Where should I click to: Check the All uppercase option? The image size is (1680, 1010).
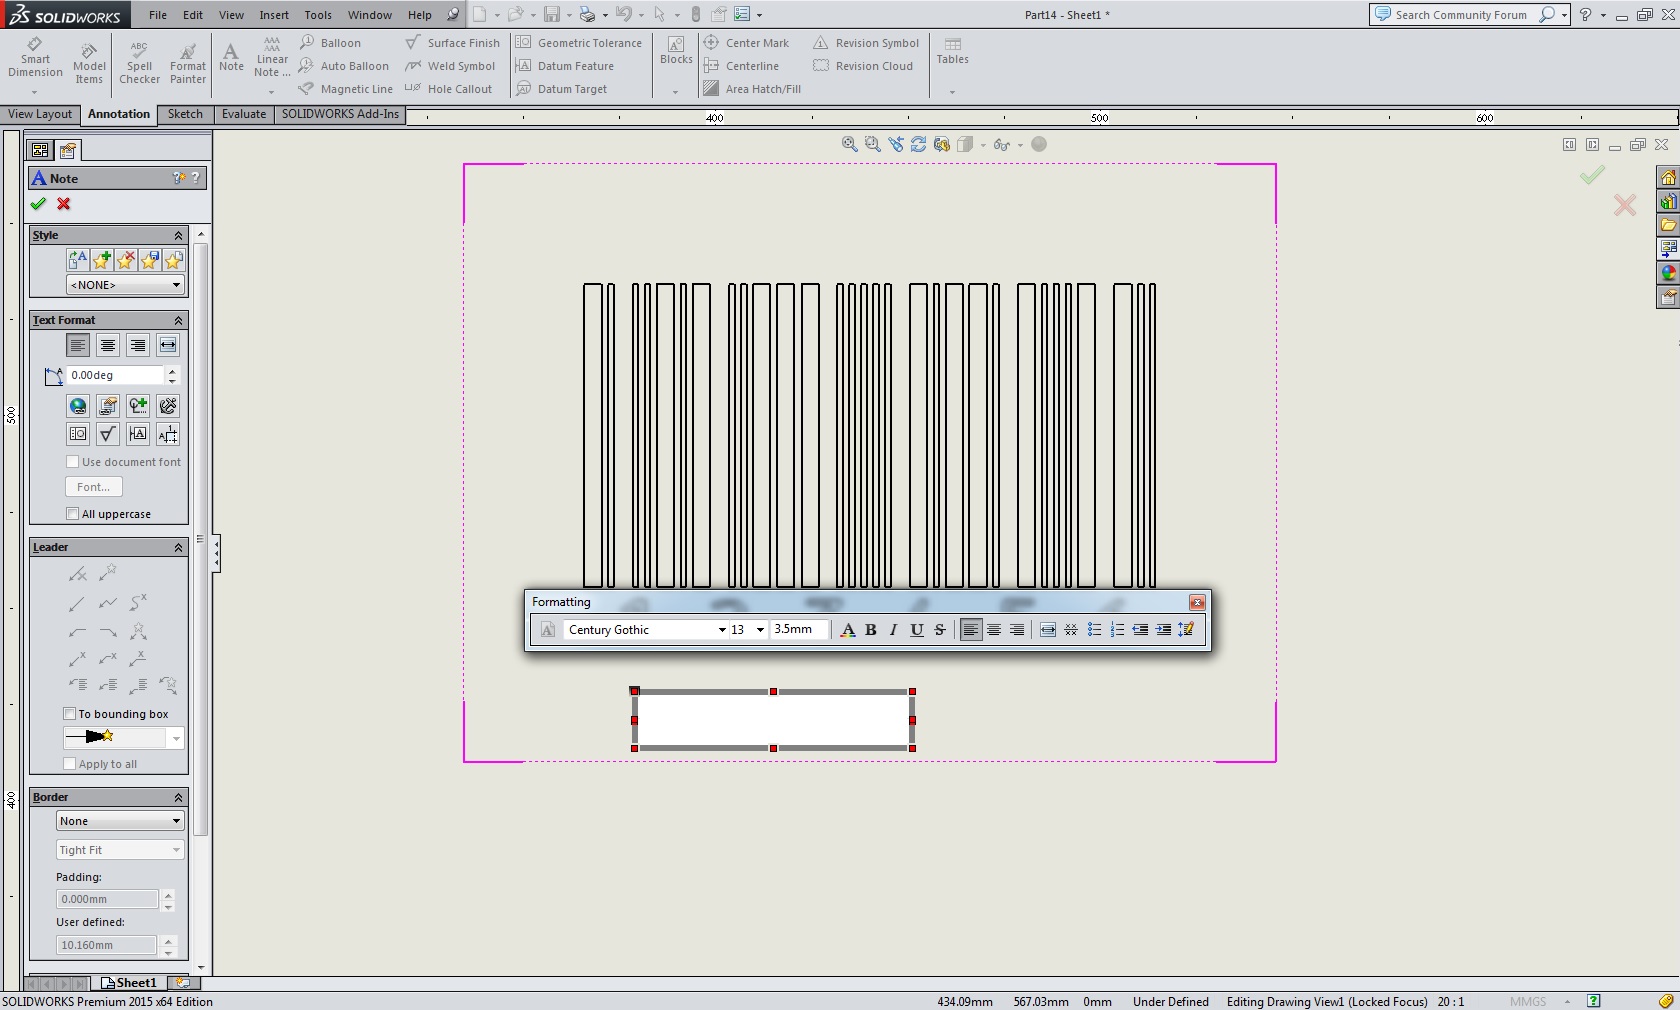(x=72, y=514)
